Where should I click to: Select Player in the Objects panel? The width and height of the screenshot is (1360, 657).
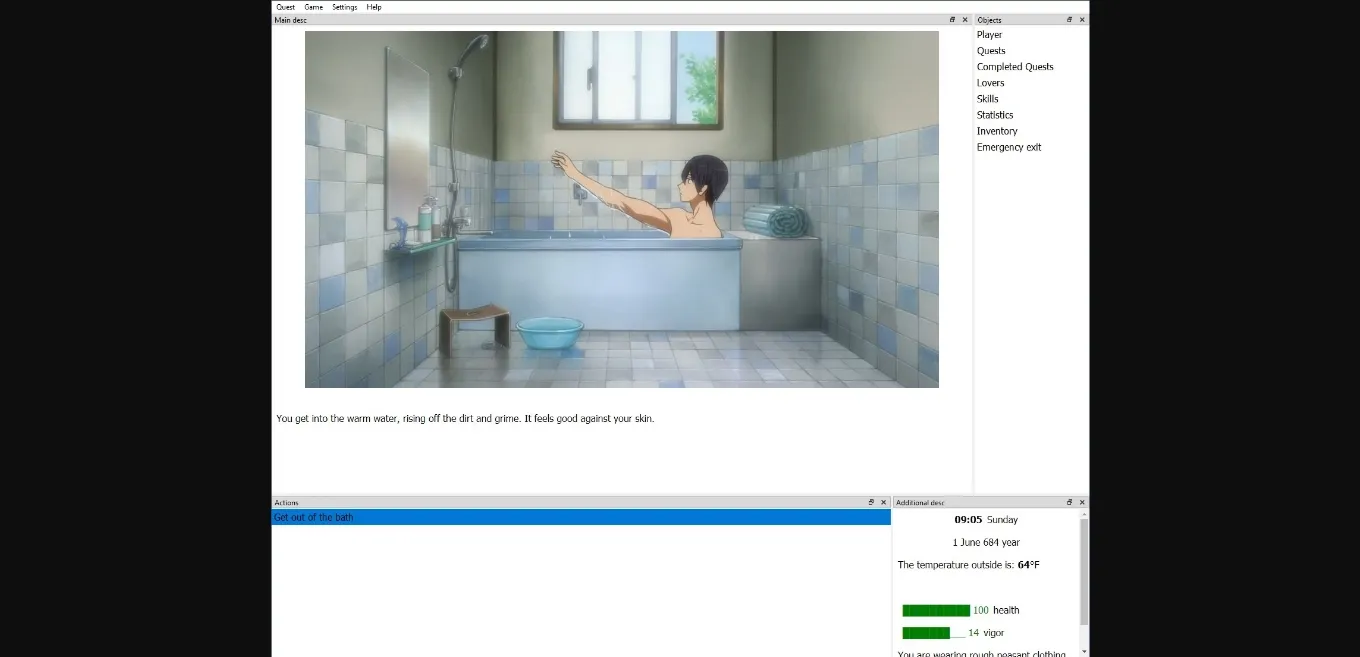[989, 34]
